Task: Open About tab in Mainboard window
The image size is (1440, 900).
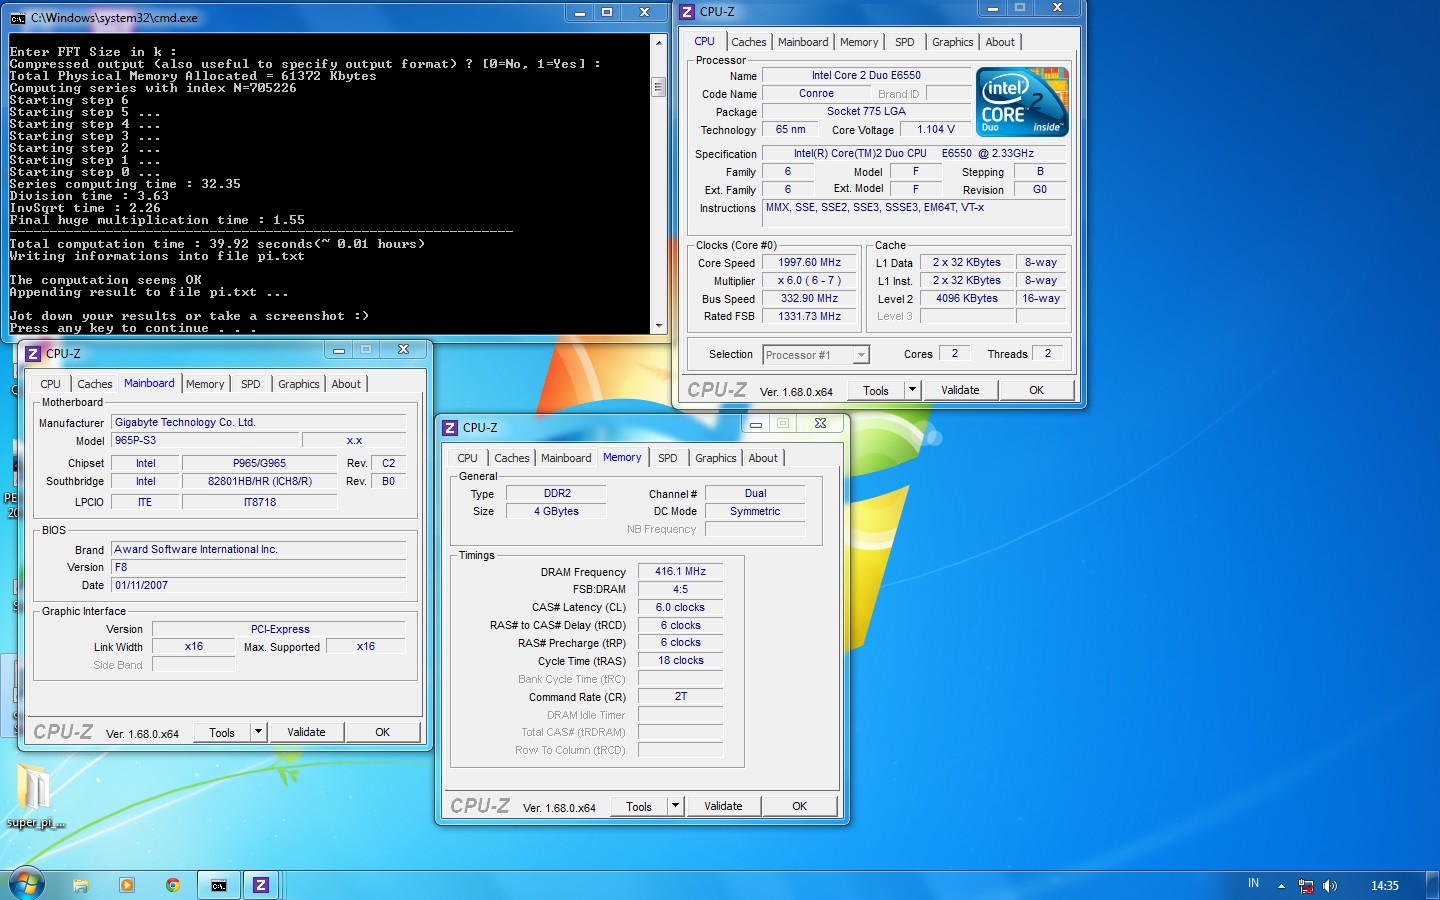Action: coord(346,384)
